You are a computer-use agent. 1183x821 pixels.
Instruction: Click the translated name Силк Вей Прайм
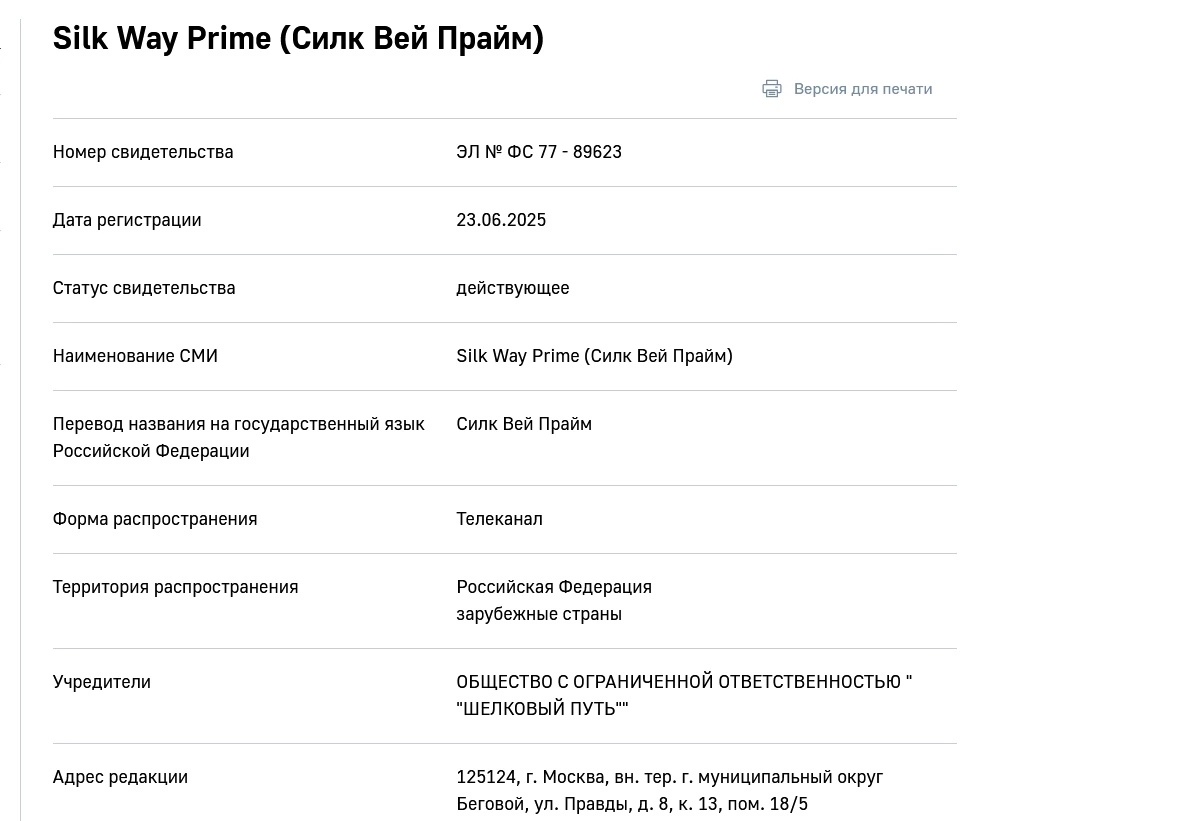click(524, 424)
